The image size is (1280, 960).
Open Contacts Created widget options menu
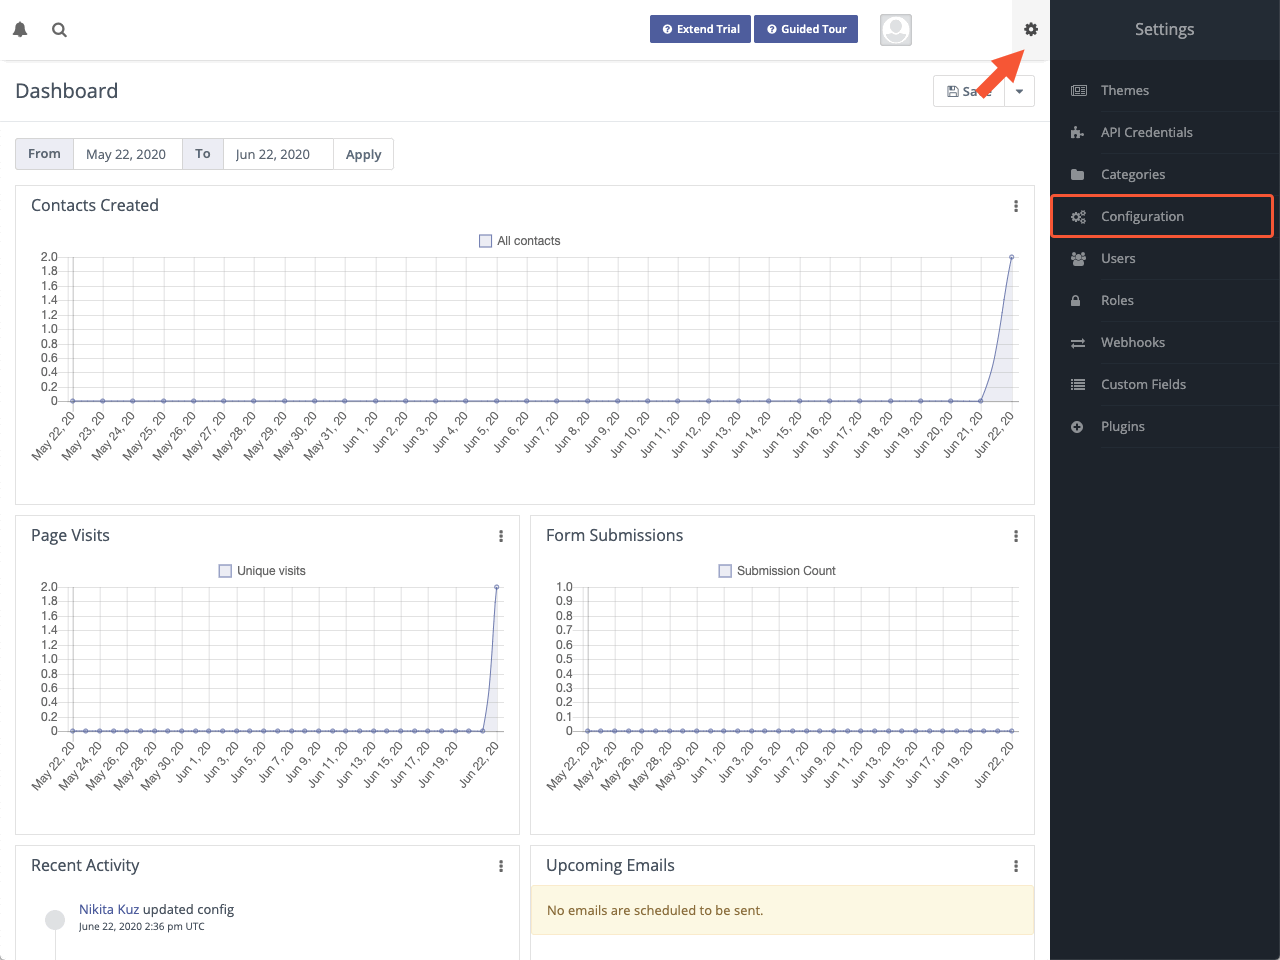(1016, 206)
